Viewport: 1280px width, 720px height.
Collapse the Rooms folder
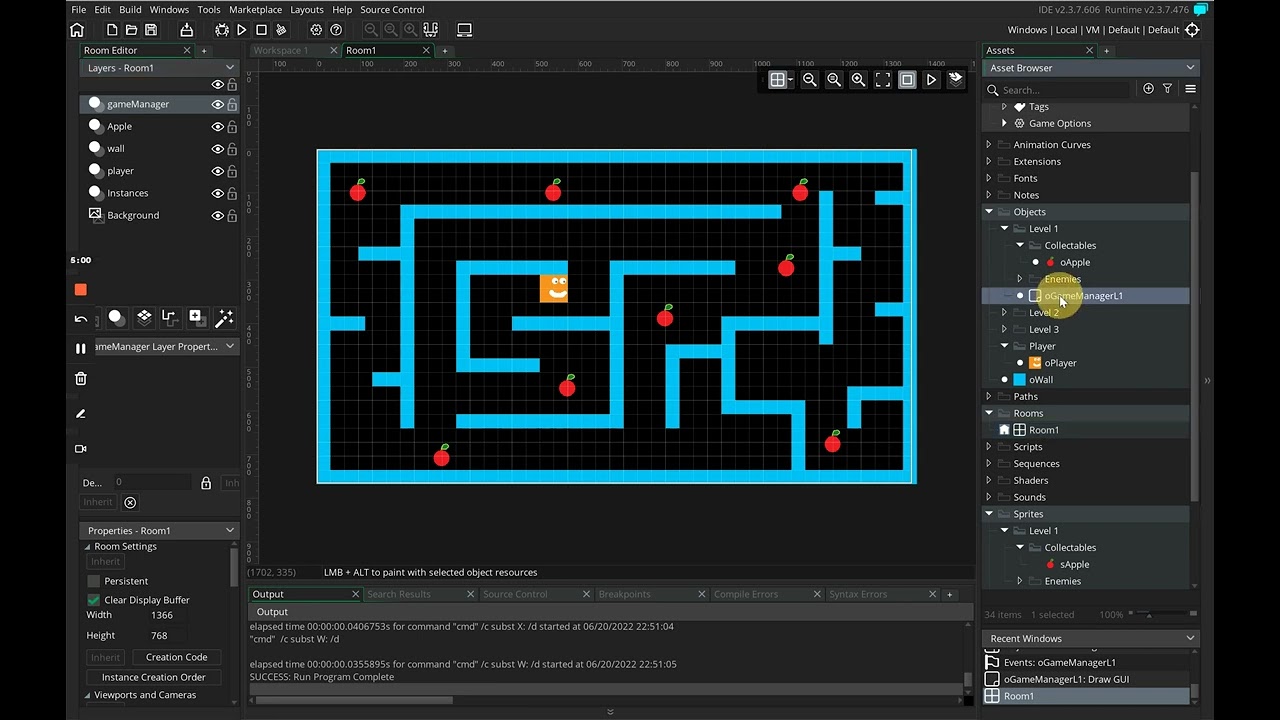coord(989,413)
